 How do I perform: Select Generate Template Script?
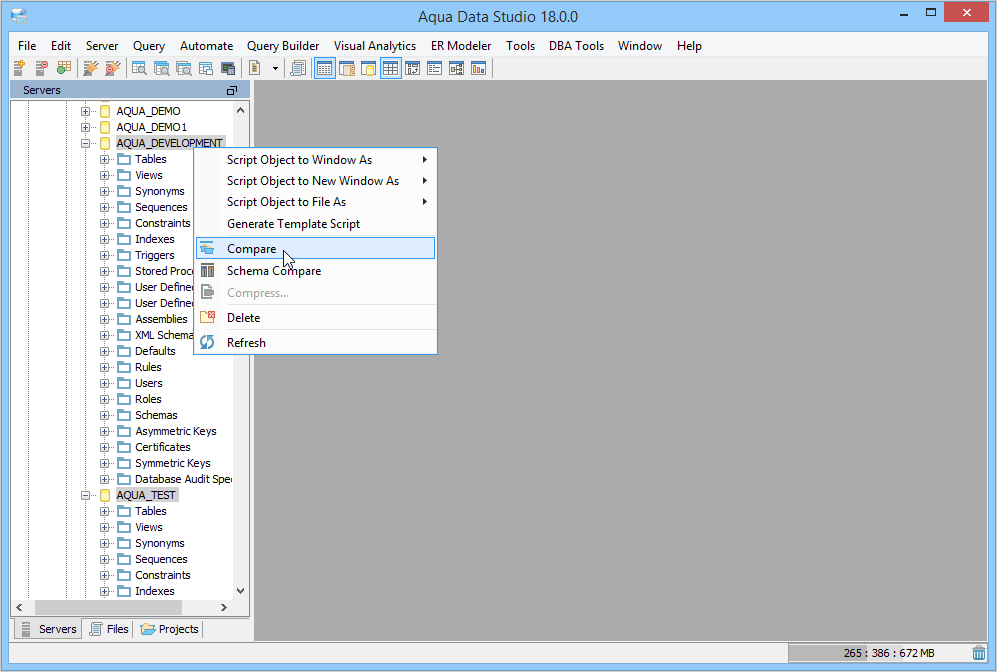click(x=315, y=224)
